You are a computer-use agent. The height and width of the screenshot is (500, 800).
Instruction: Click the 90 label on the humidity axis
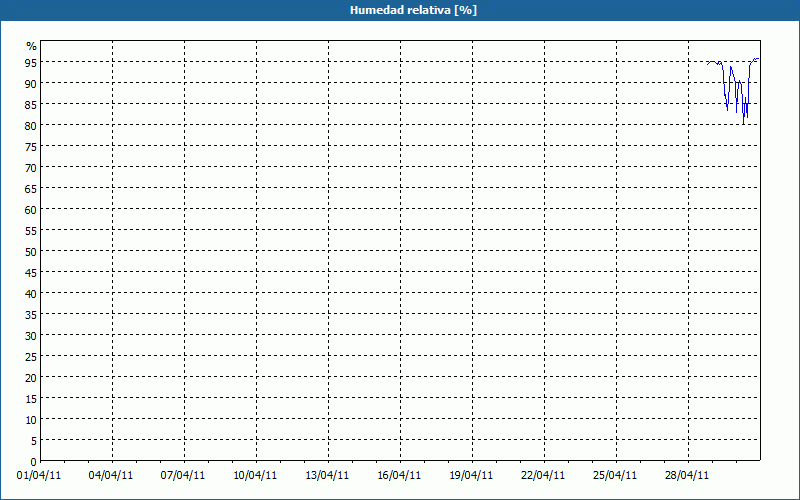click(x=31, y=84)
